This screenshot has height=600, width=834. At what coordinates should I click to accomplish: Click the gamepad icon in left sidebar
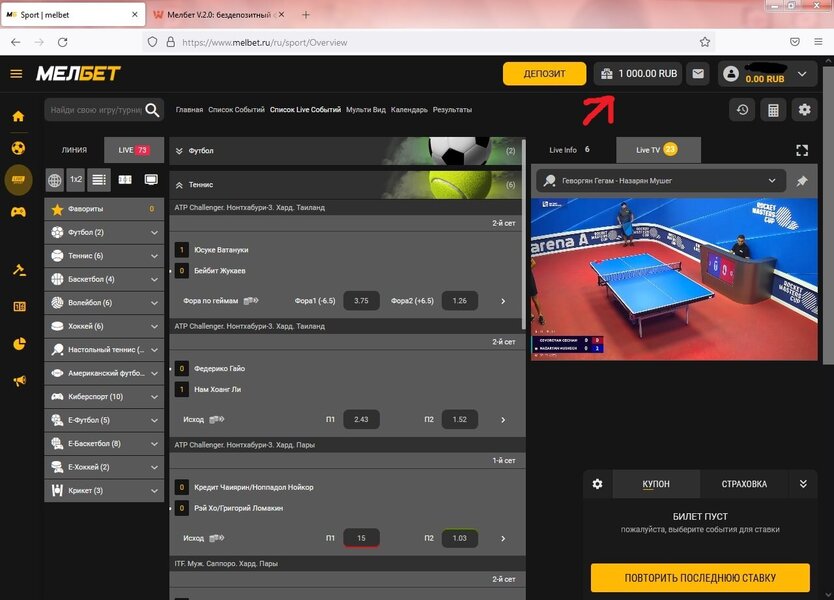[18, 212]
